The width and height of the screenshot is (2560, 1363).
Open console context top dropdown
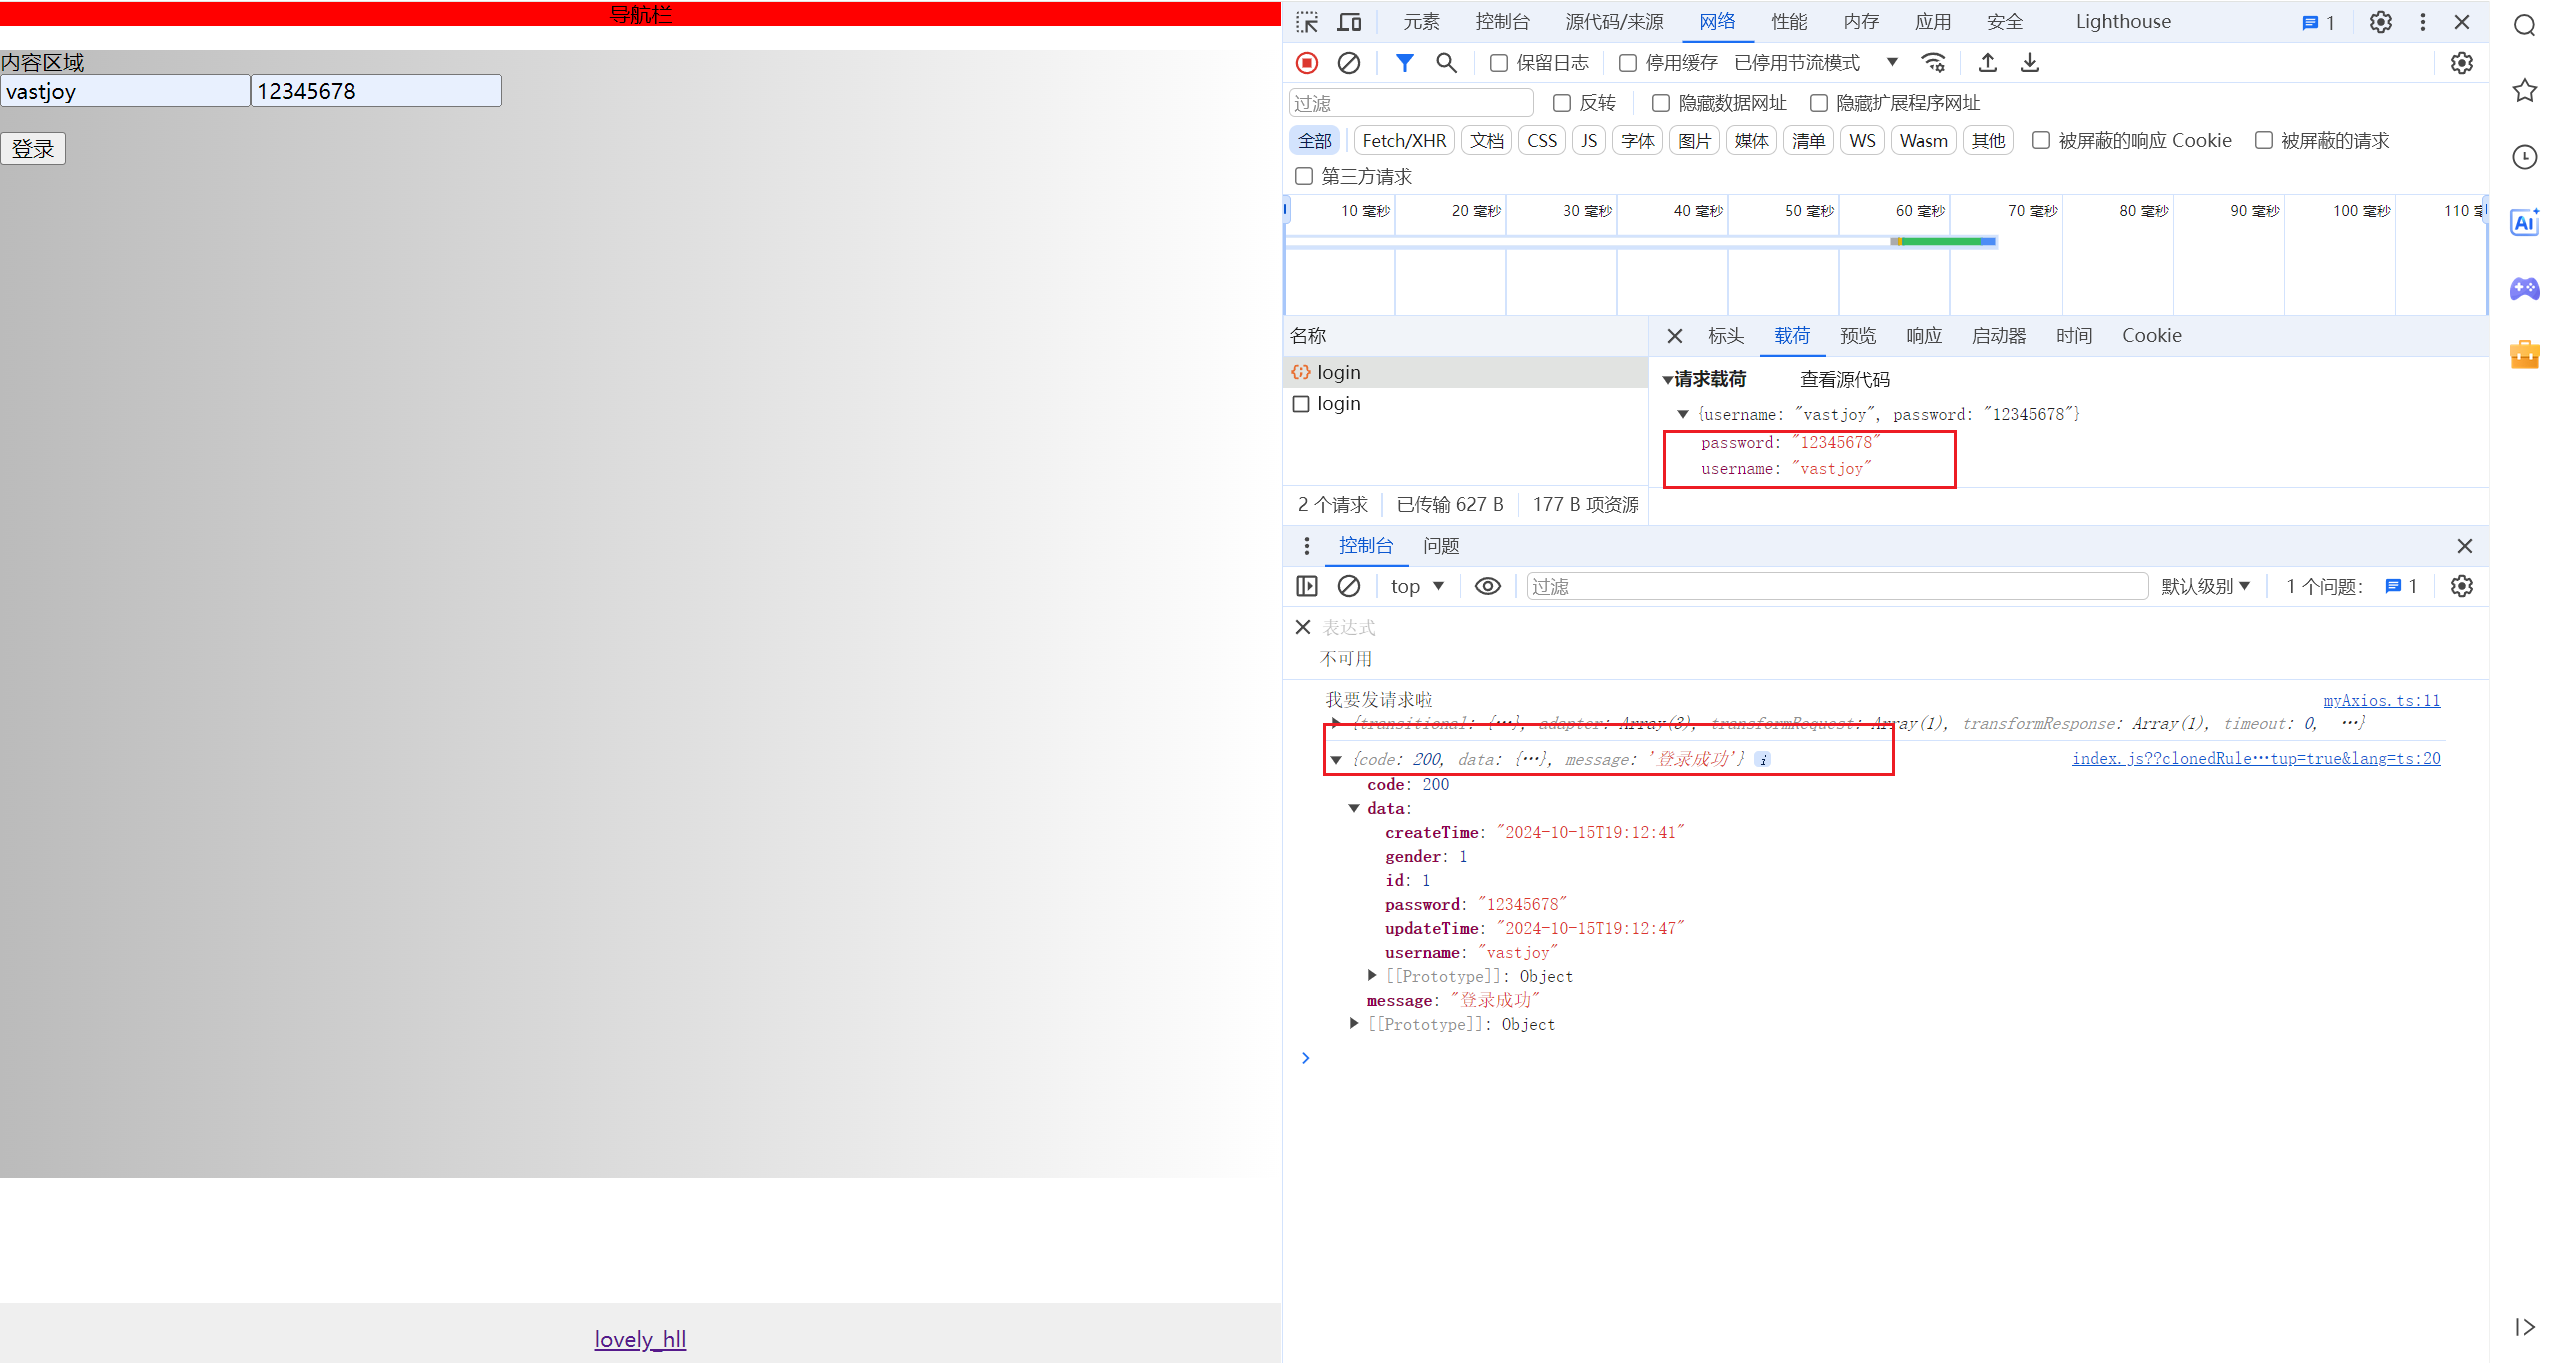pos(1417,586)
